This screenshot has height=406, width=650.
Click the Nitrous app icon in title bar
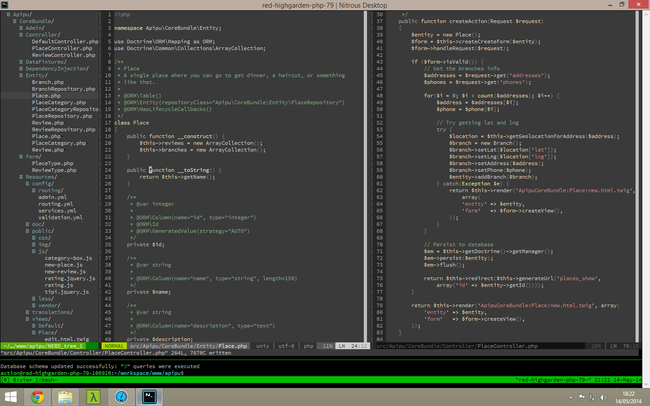(6, 5)
